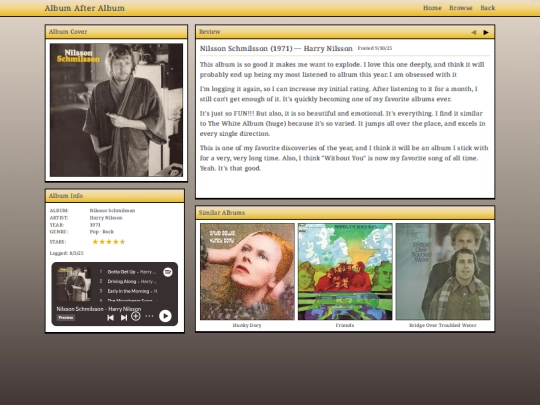Open the Hunky Dory album thumbnail
Viewport: 540px width, 405px height.
pyautogui.click(x=247, y=271)
